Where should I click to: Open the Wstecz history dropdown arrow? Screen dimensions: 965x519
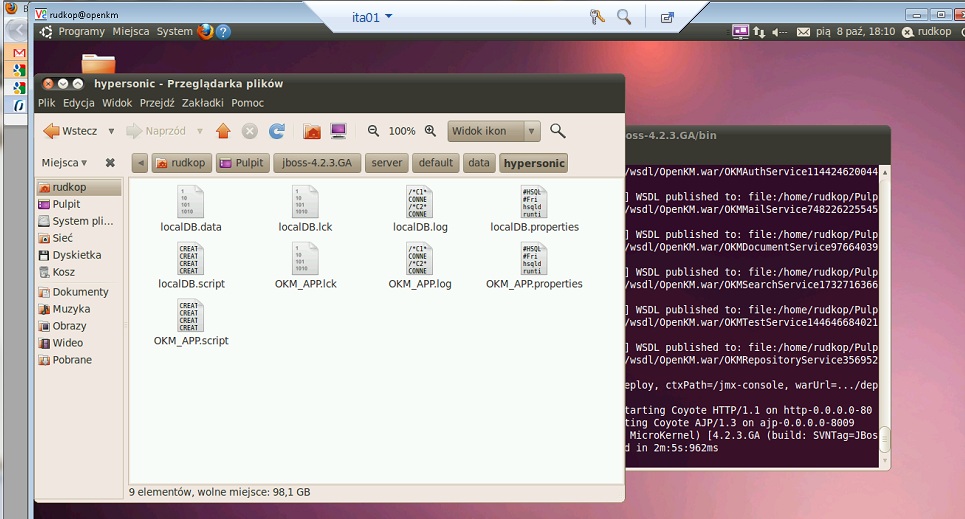pos(111,131)
